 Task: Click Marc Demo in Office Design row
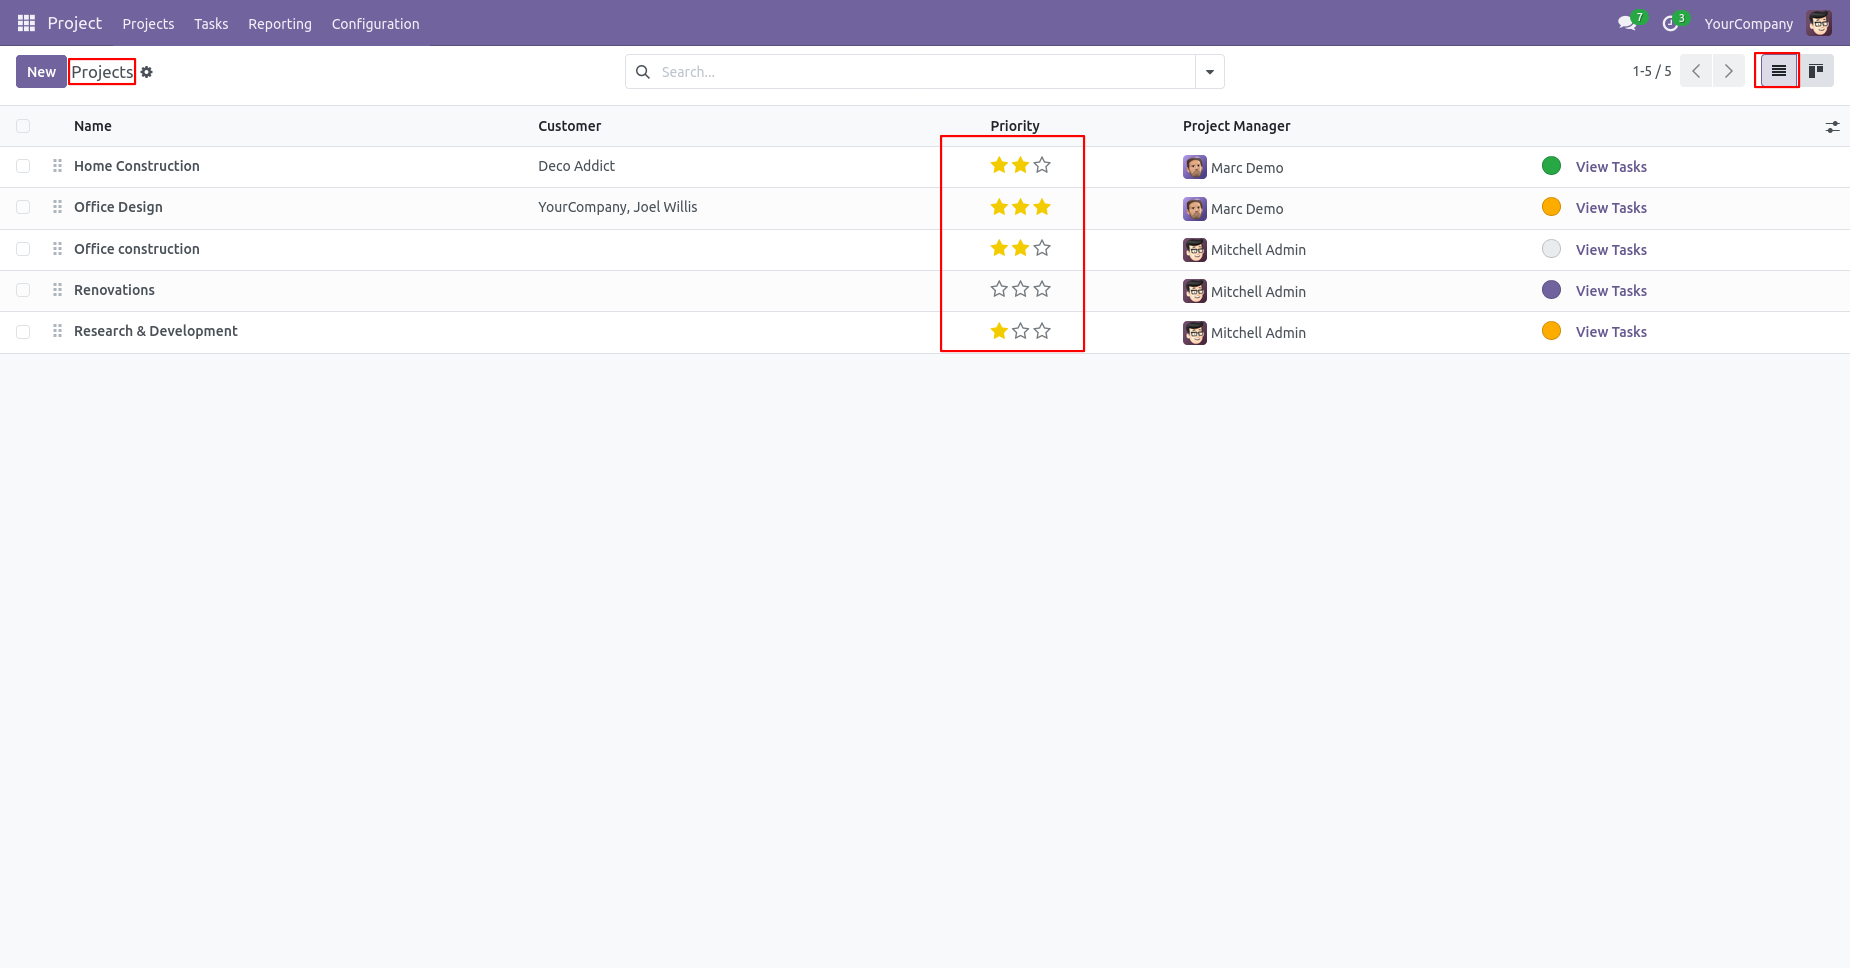coord(1247,209)
